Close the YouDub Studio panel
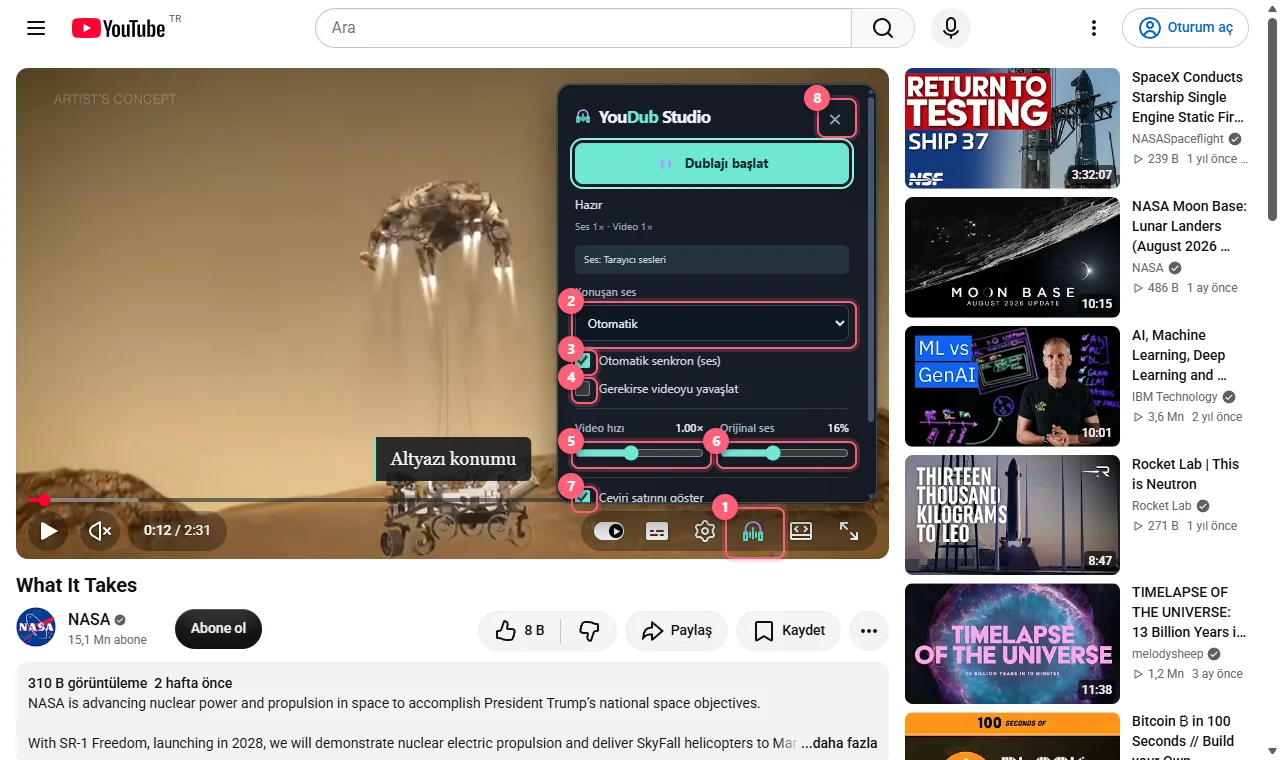 click(836, 119)
